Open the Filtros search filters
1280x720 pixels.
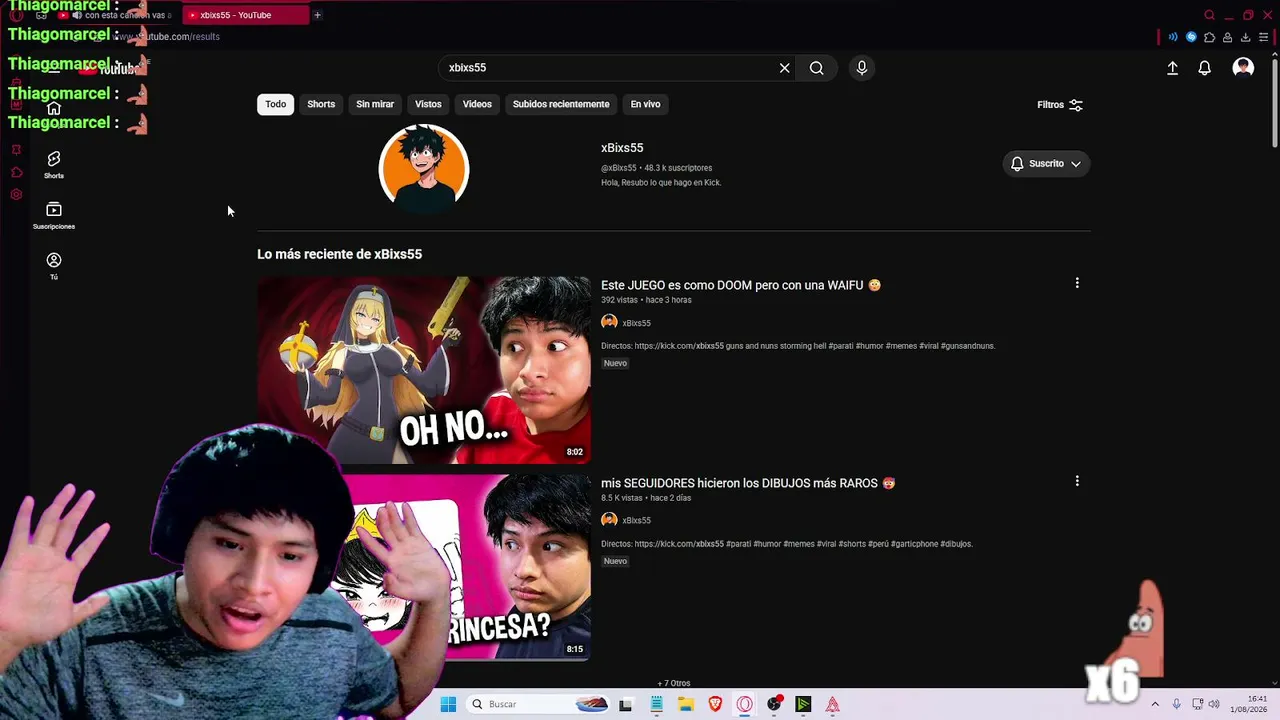pos(1060,105)
